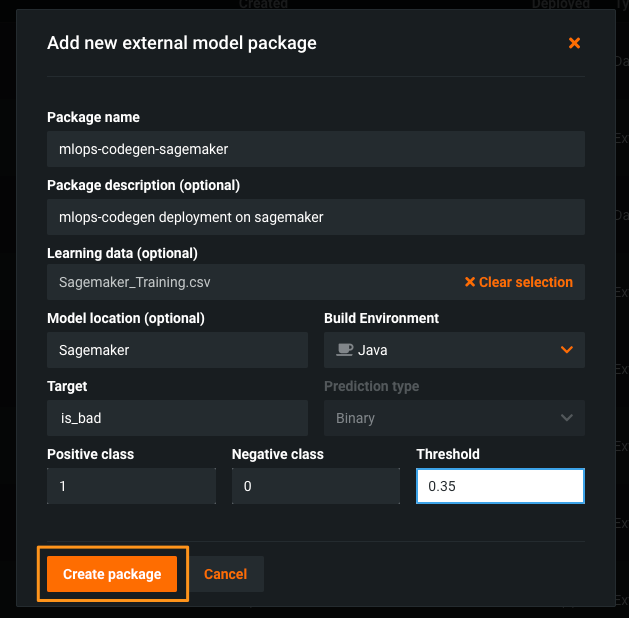Select the Sagemaker_Training.csv learning data entry
This screenshot has width=629, height=618.
(x=135, y=283)
